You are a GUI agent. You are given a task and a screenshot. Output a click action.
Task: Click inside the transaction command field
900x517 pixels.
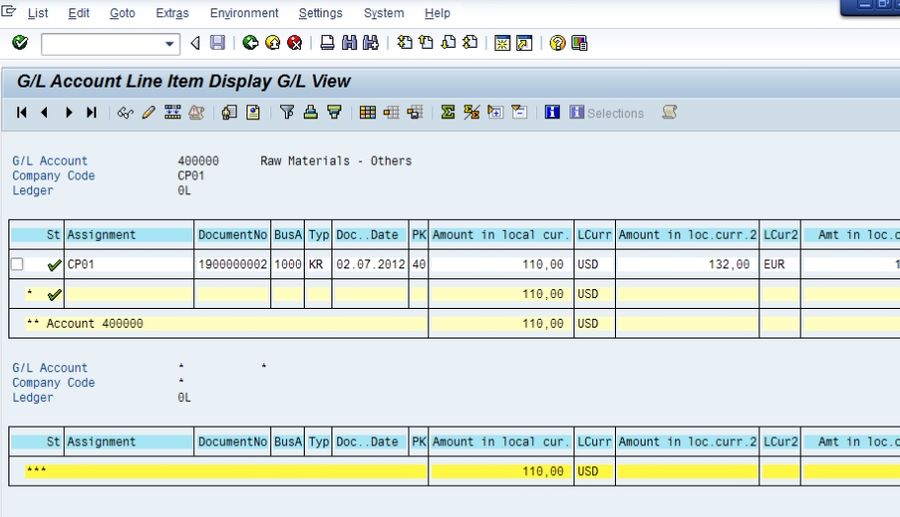click(x=103, y=44)
